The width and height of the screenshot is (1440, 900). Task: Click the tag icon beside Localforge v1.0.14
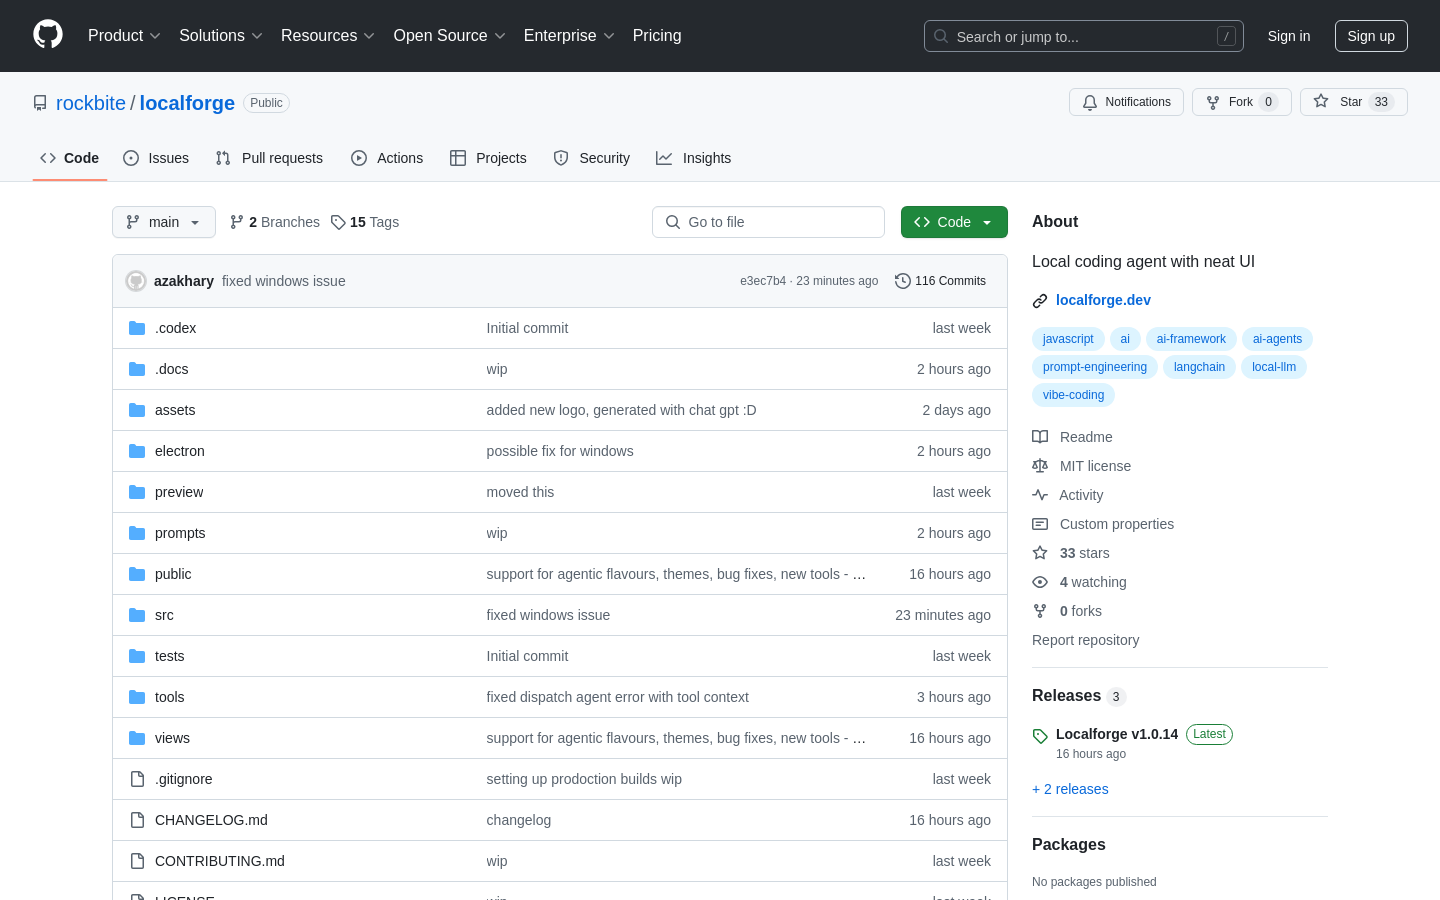(1040, 736)
